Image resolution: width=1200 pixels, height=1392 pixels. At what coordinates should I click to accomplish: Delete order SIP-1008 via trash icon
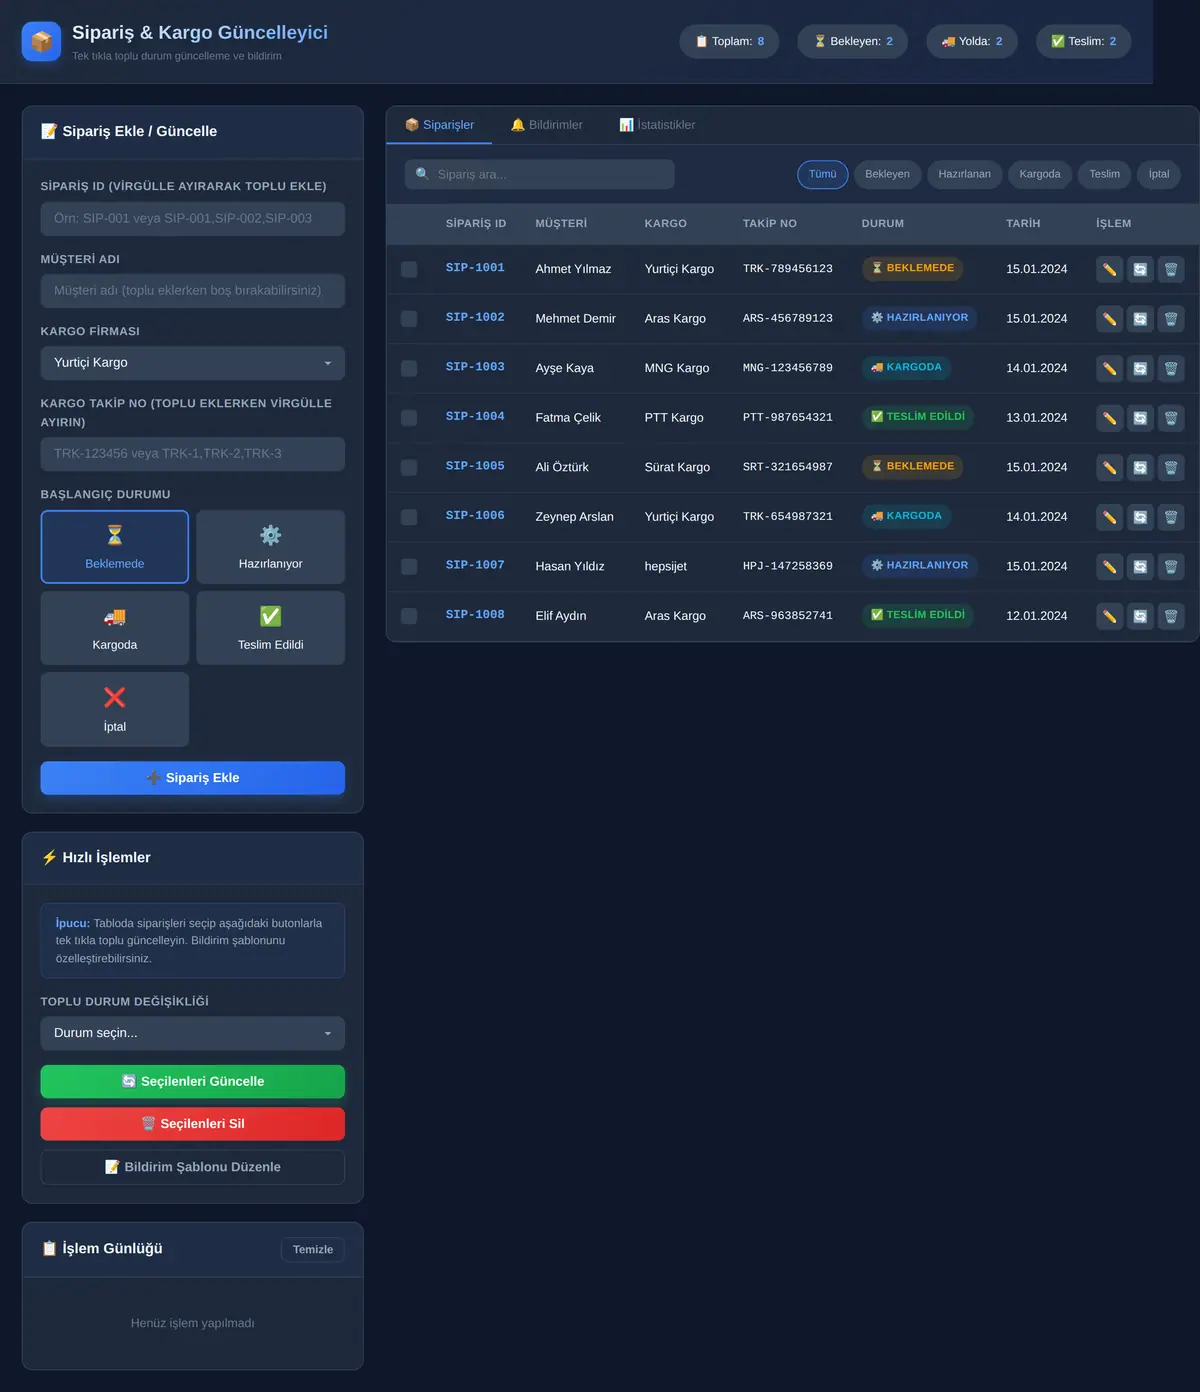(1171, 616)
